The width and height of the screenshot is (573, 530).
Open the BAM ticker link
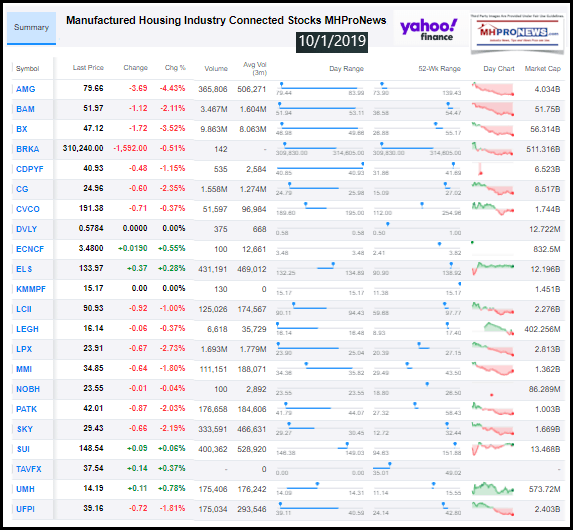click(25, 109)
